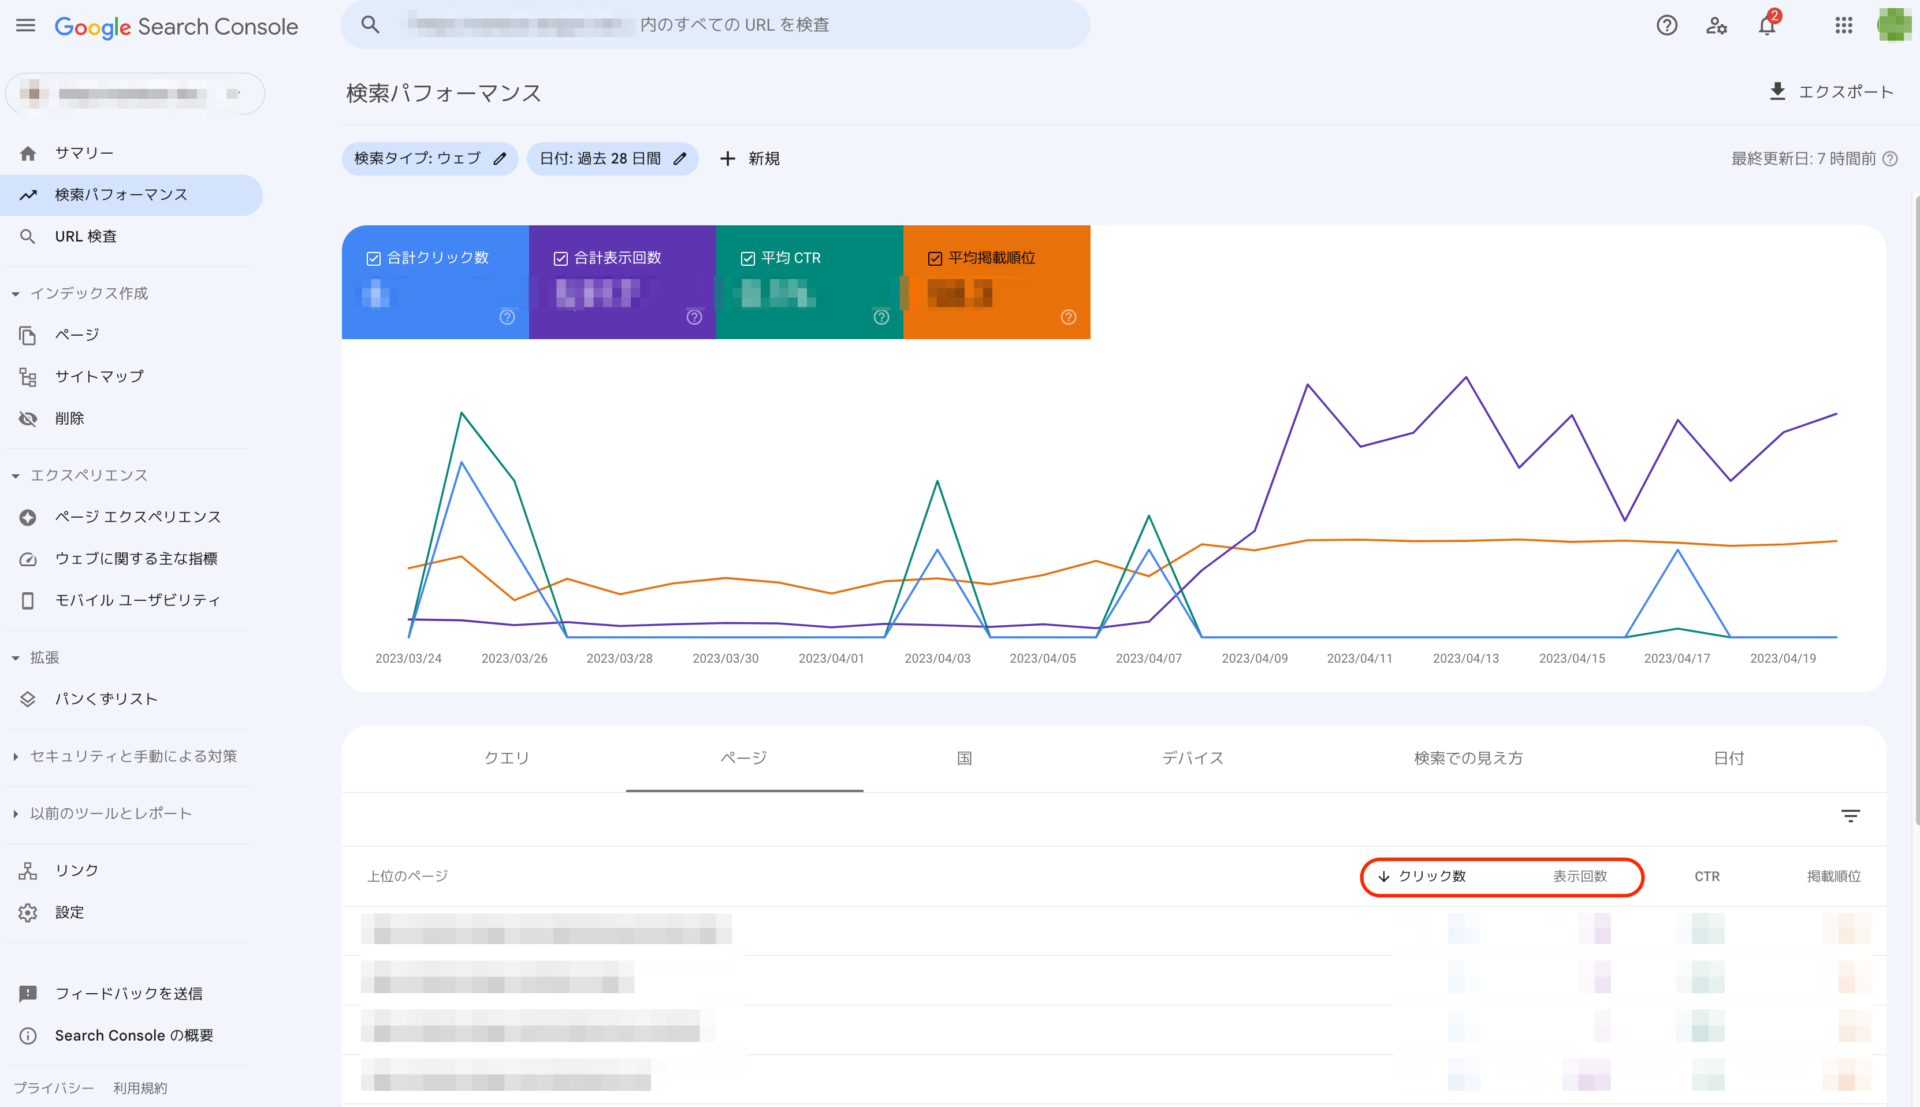Image resolution: width=1920 pixels, height=1107 pixels.
Task: Toggle the 平均 CTR checkbox
Action: 748,258
